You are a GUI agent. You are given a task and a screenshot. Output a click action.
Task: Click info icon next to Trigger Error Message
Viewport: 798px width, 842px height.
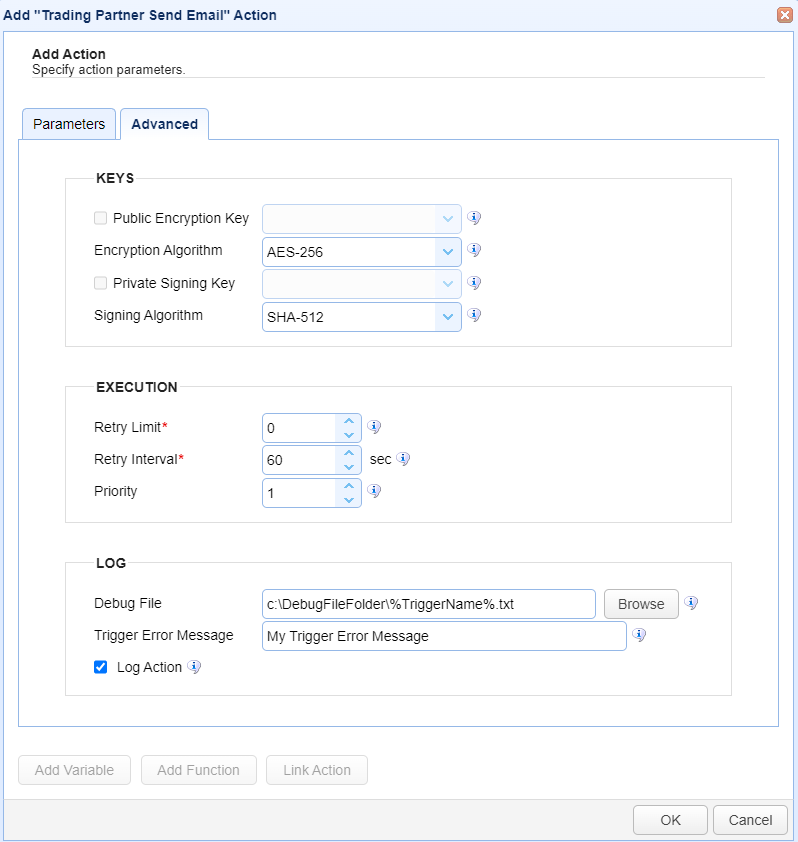(x=639, y=635)
